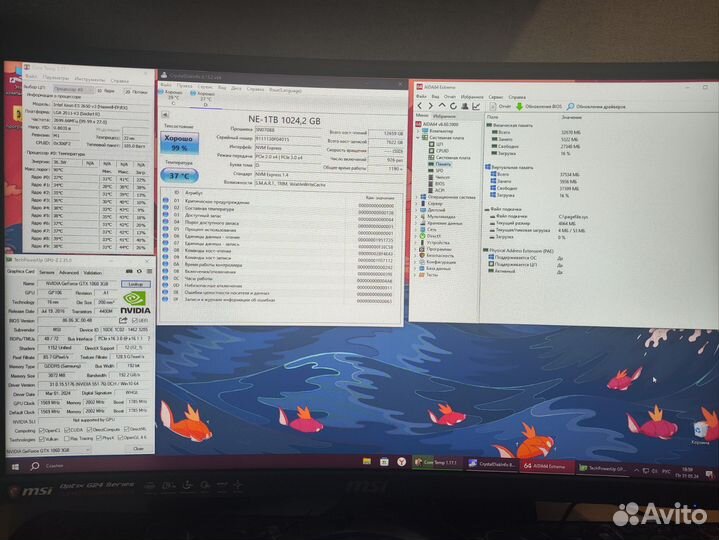Open AIDA64 user profile toolbar icon
The height and width of the screenshot is (540, 719).
[465, 106]
